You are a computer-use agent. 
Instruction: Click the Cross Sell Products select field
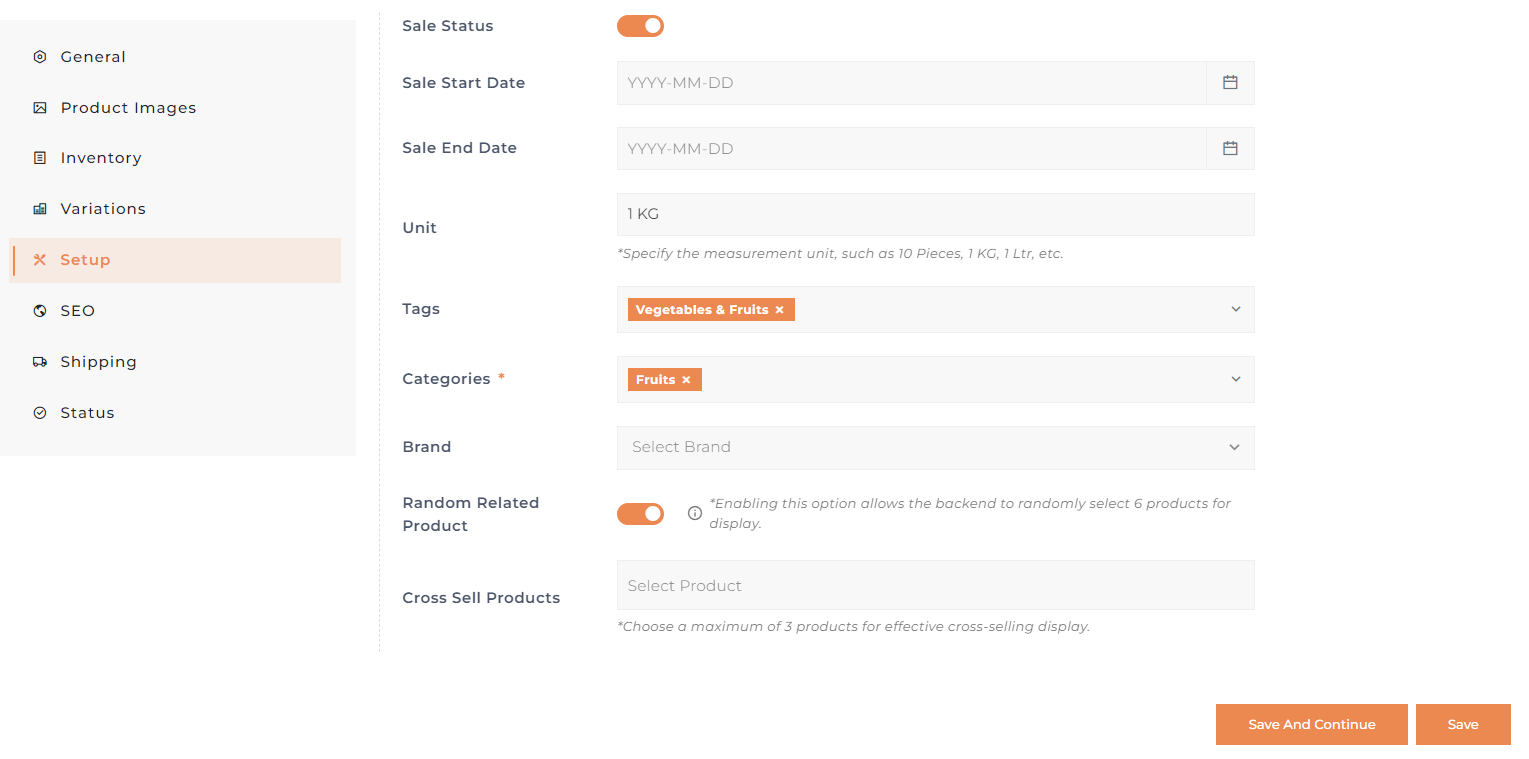click(934, 585)
